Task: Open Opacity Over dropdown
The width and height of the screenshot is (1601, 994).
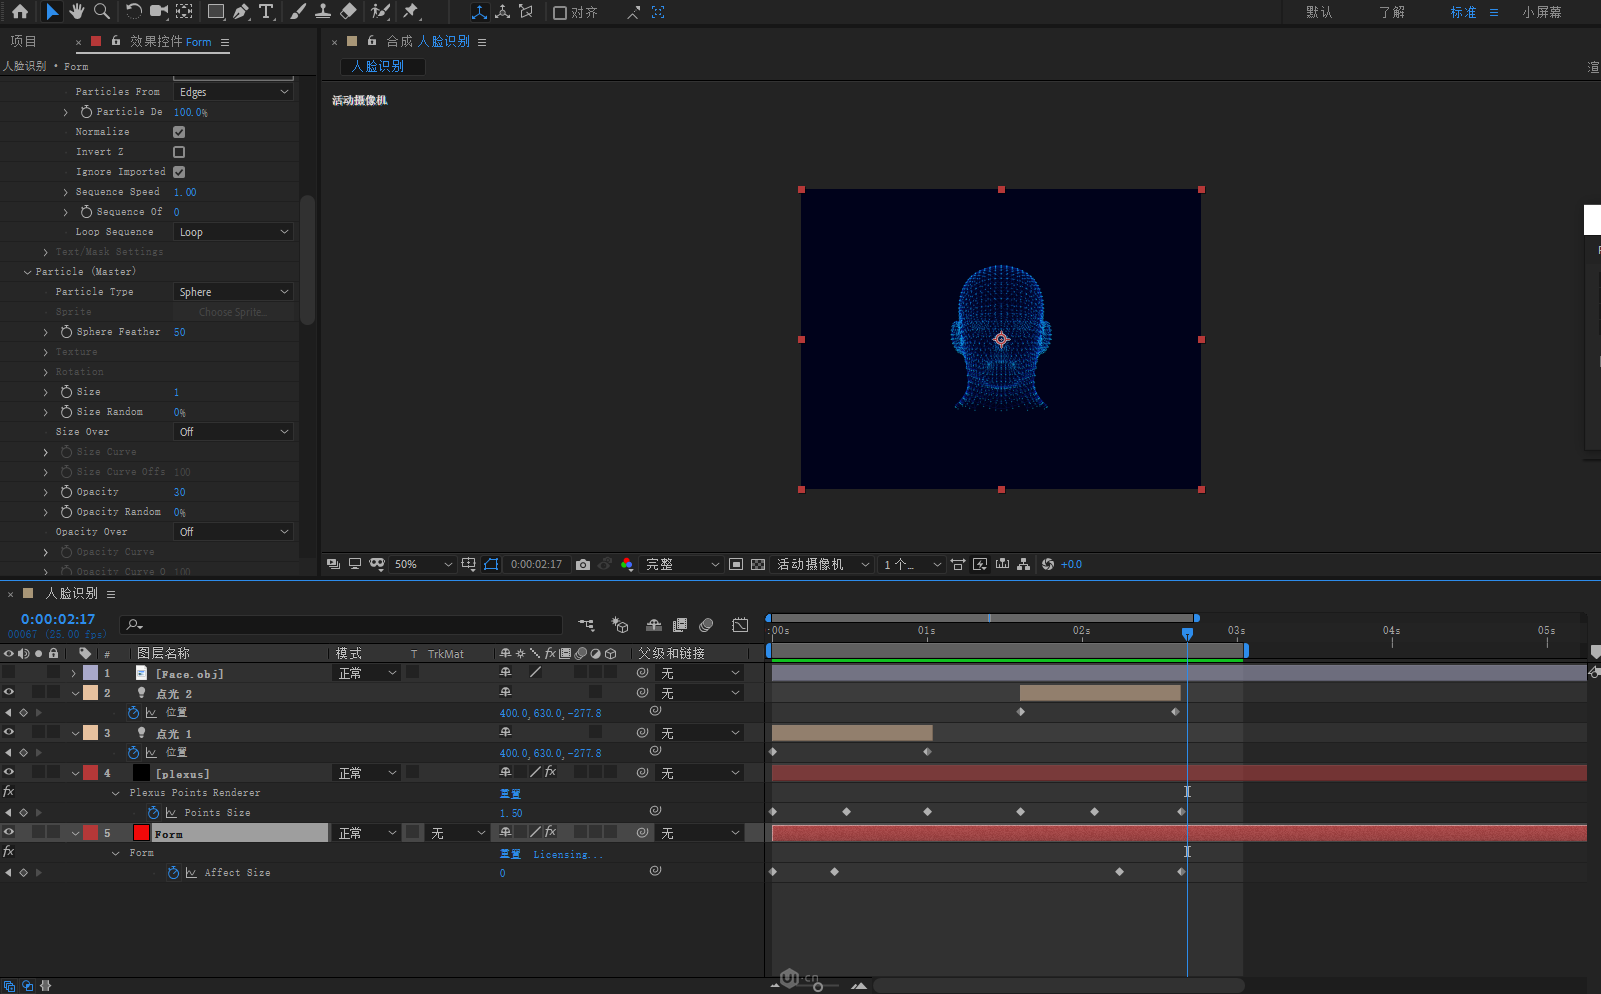Action: tap(233, 532)
